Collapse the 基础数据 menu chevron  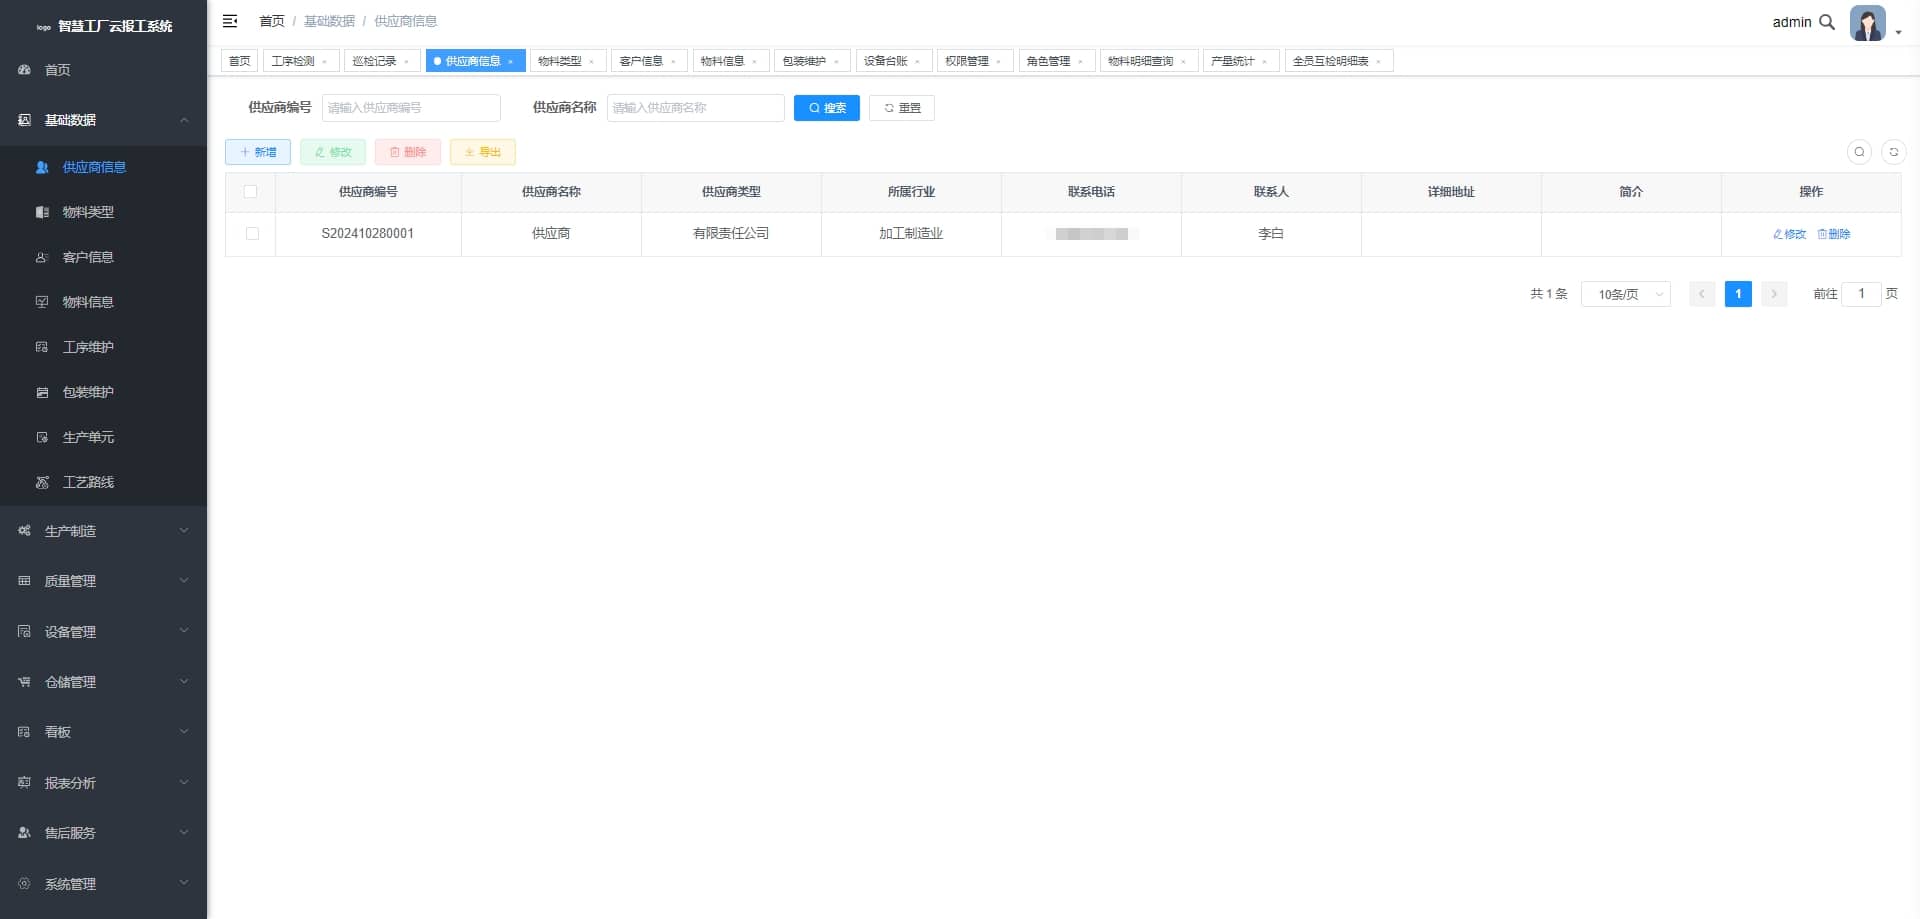tap(184, 120)
